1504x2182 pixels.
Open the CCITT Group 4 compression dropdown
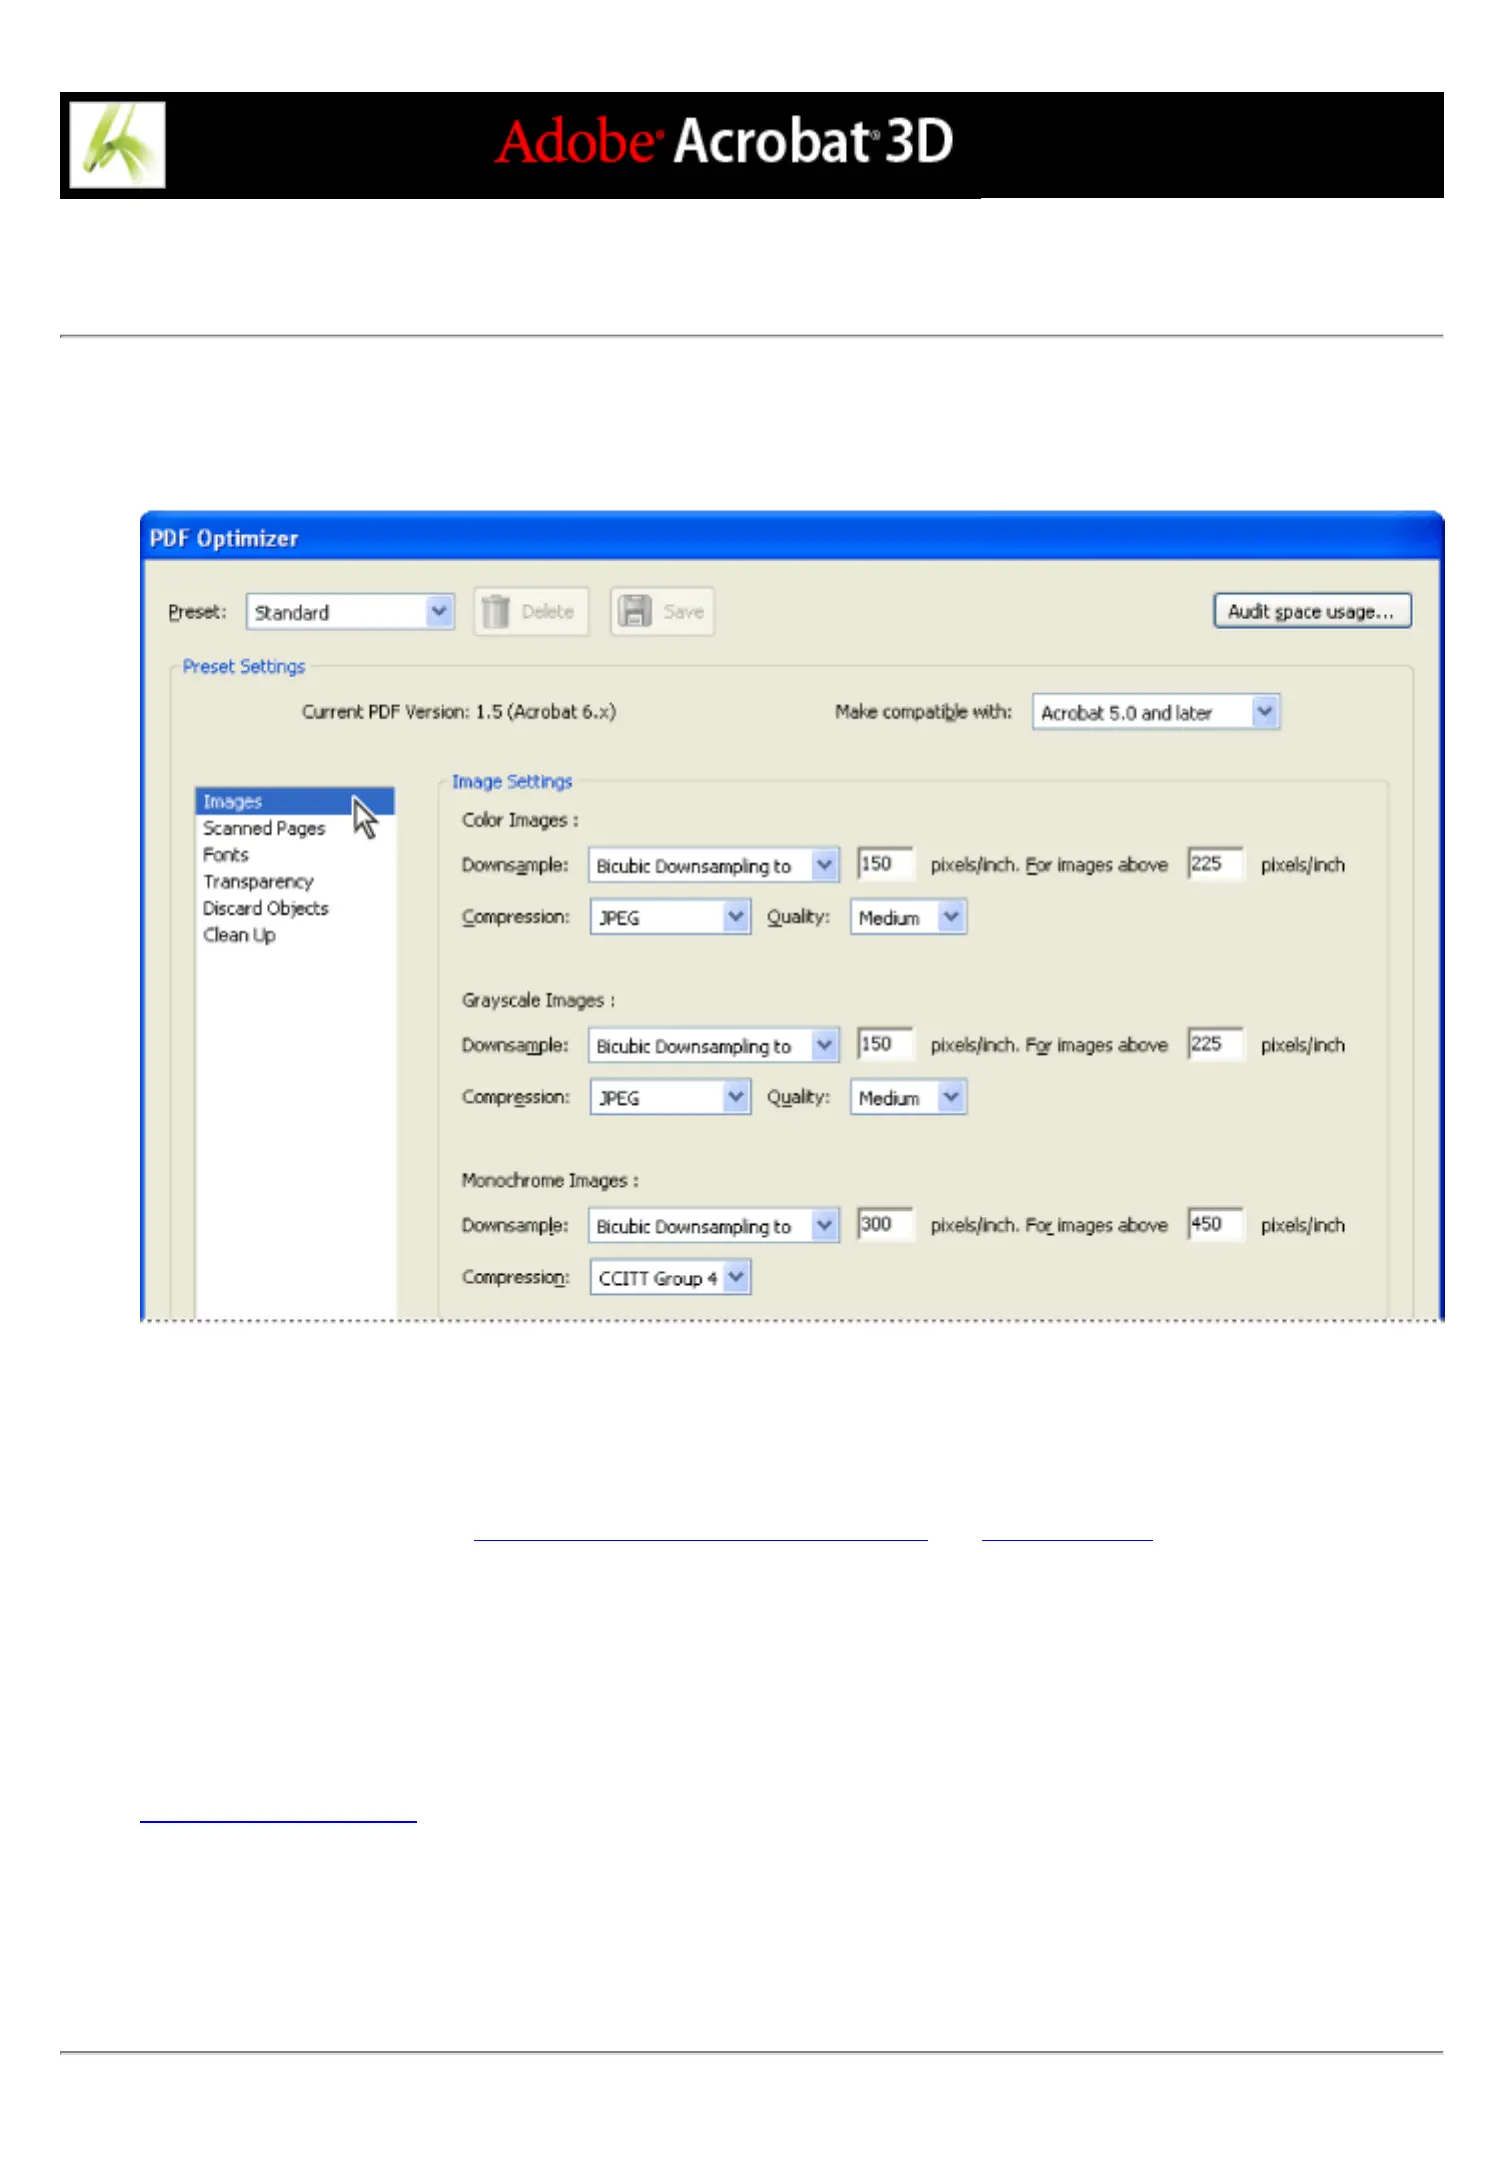tap(670, 1278)
